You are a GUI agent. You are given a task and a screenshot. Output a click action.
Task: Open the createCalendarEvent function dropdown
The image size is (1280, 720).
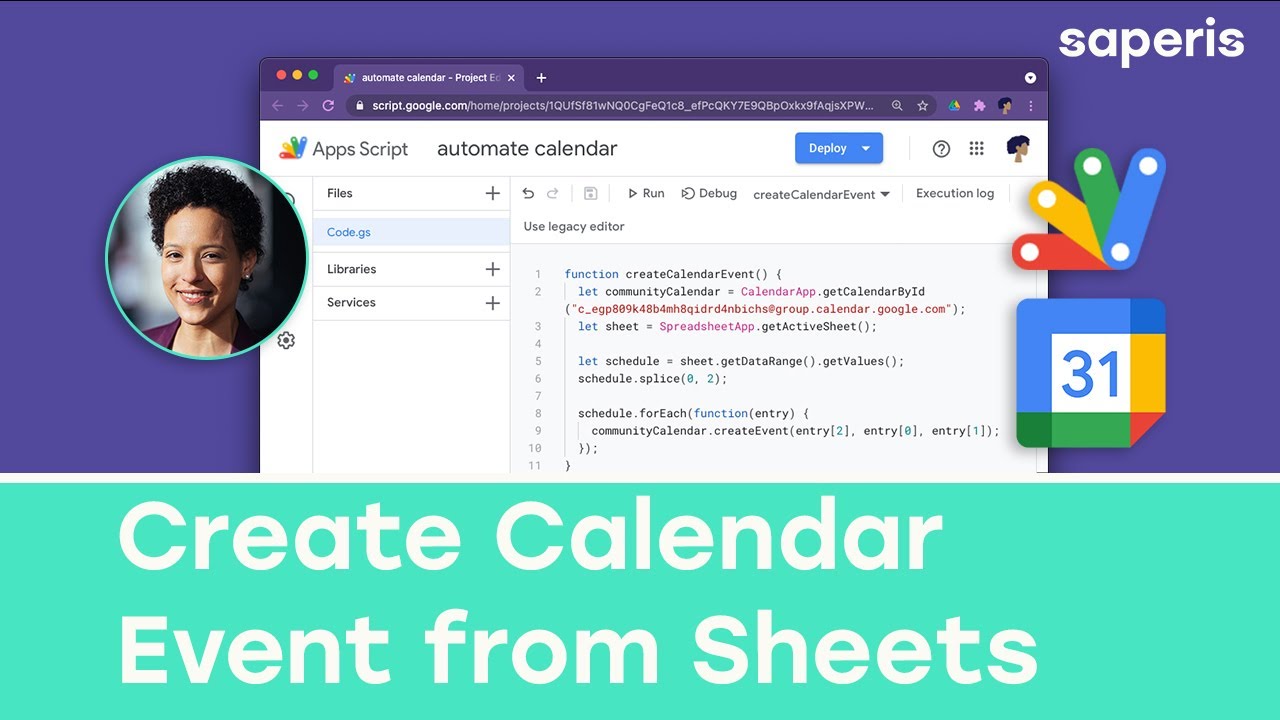point(821,195)
